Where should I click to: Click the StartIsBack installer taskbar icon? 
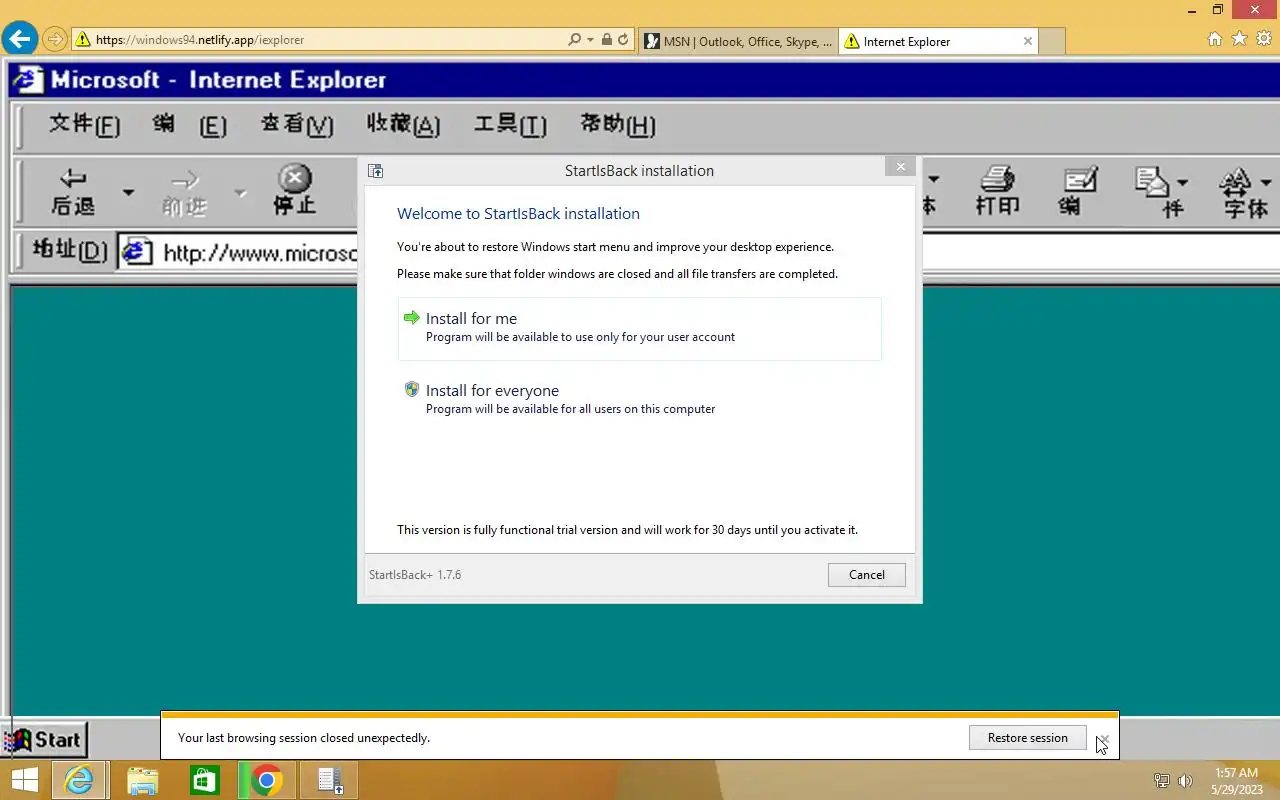330,780
